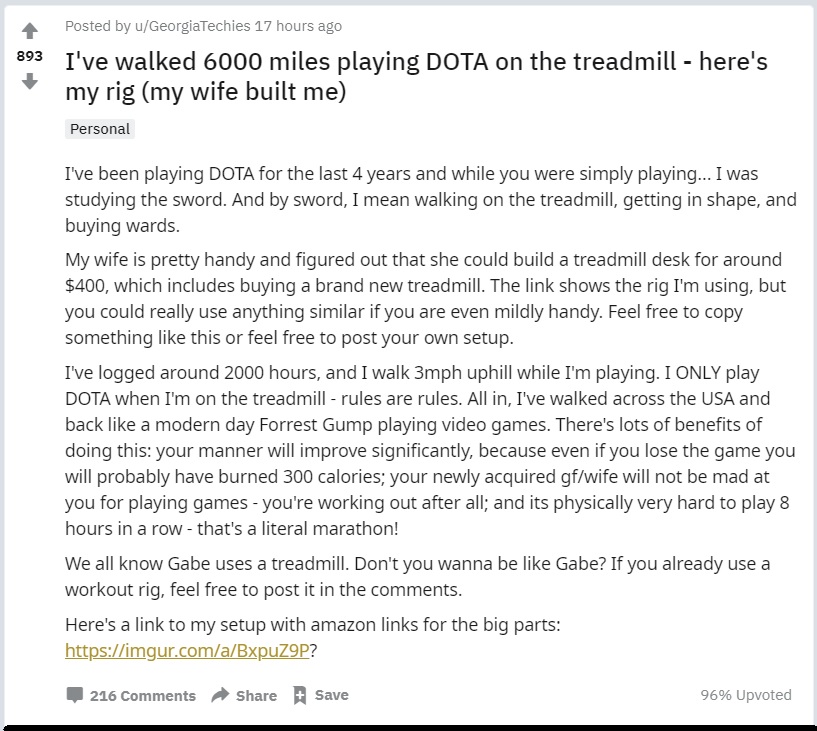This screenshot has height=731, width=817.
Task: Click the 'Here's a link to my setup' line
Action: 312,624
